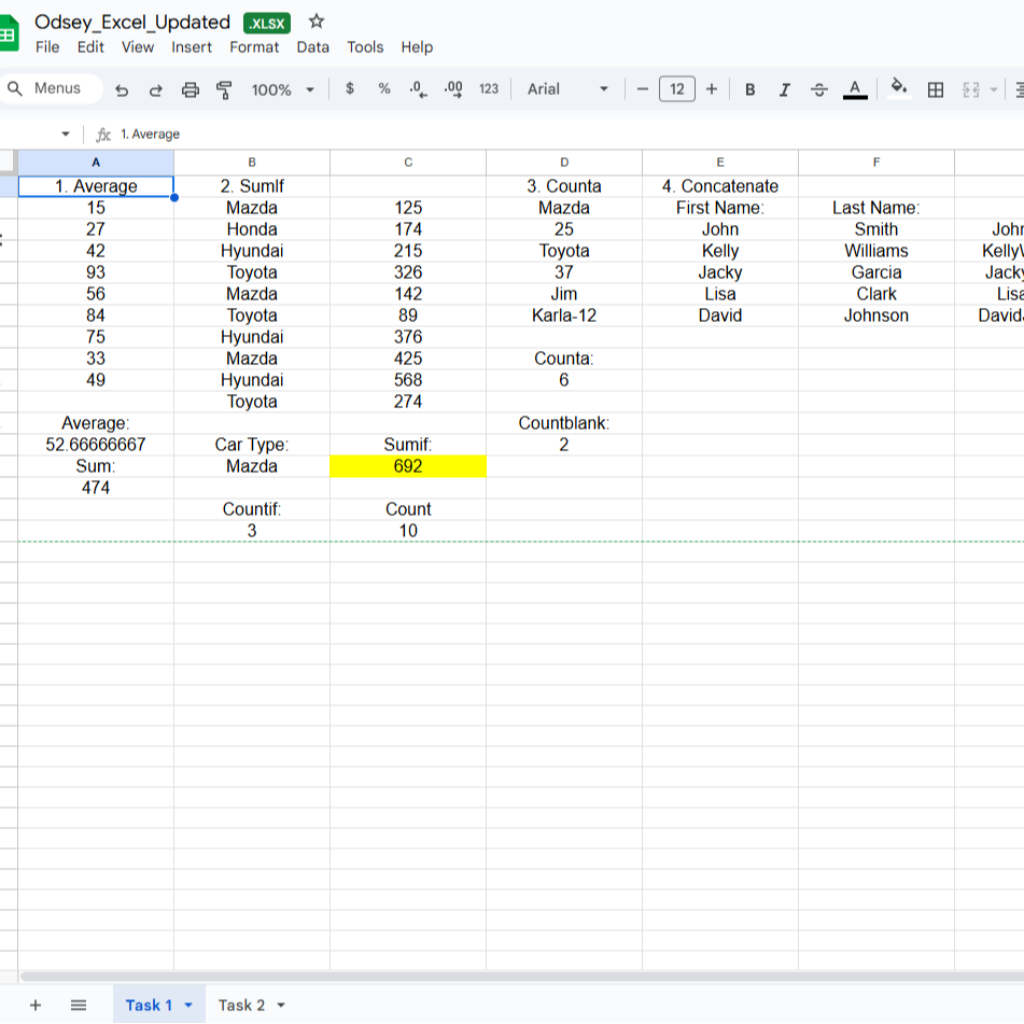1024x1024 pixels.
Task: Toggle Strikethrough formatting
Action: [819, 90]
